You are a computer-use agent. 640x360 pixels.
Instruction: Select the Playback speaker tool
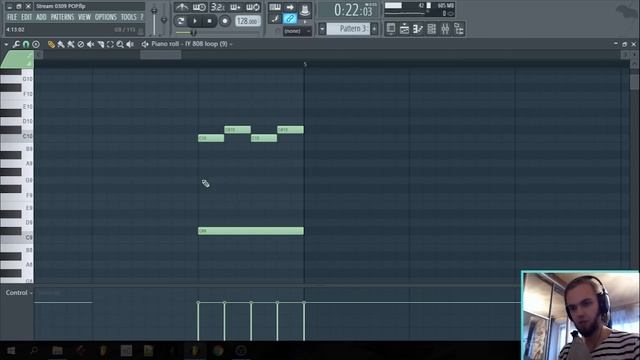[130, 44]
